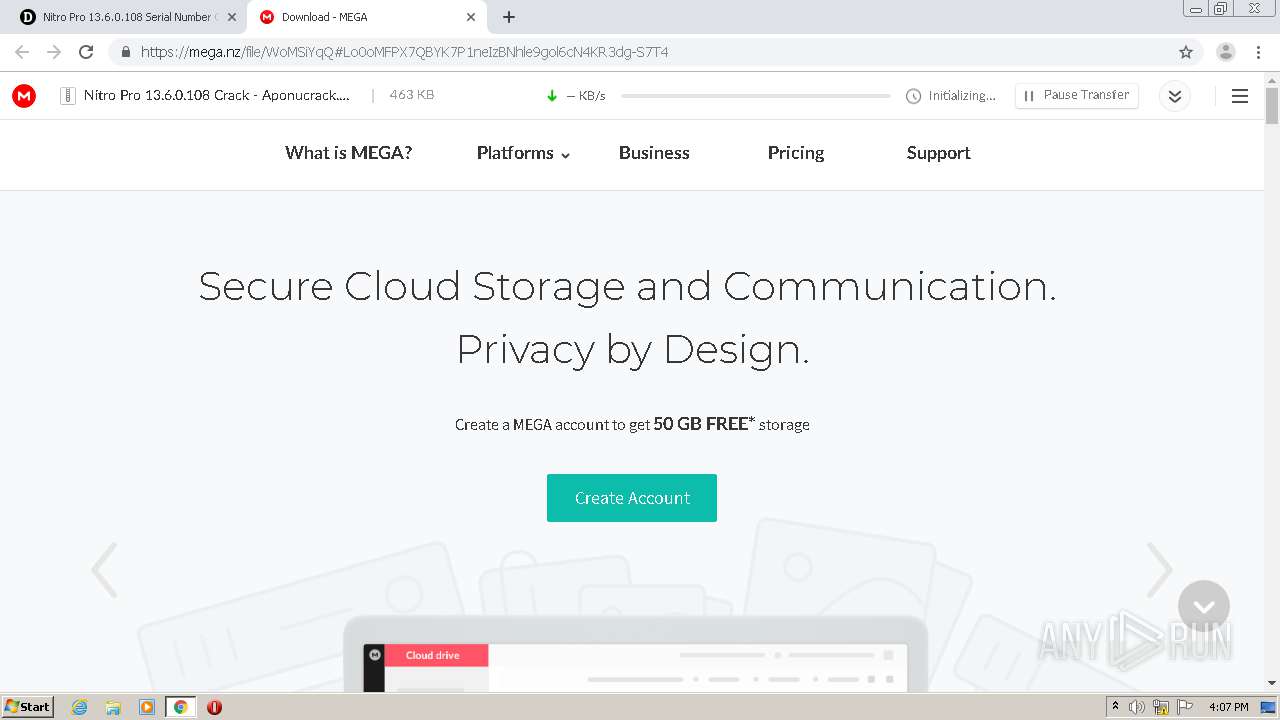1280x720 pixels.
Task: Open the What is MEGA? page
Action: [x=348, y=153]
